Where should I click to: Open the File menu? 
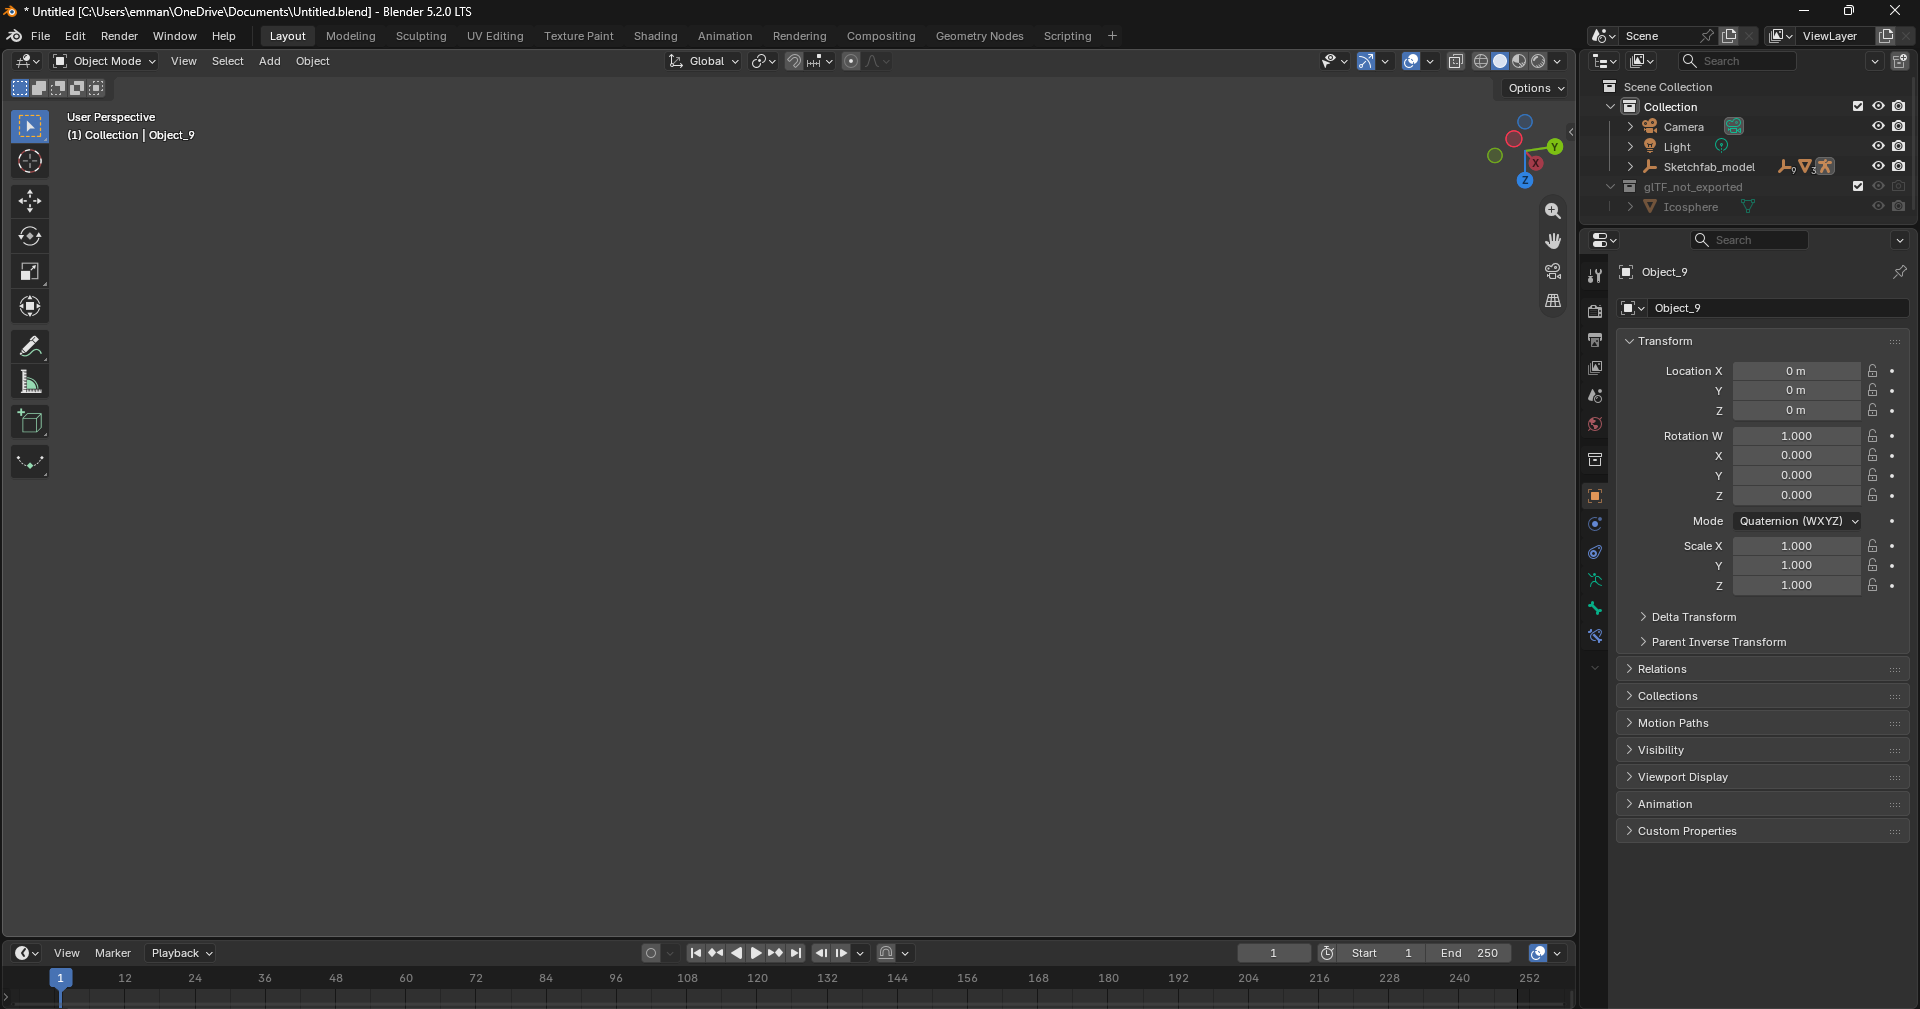[40, 36]
